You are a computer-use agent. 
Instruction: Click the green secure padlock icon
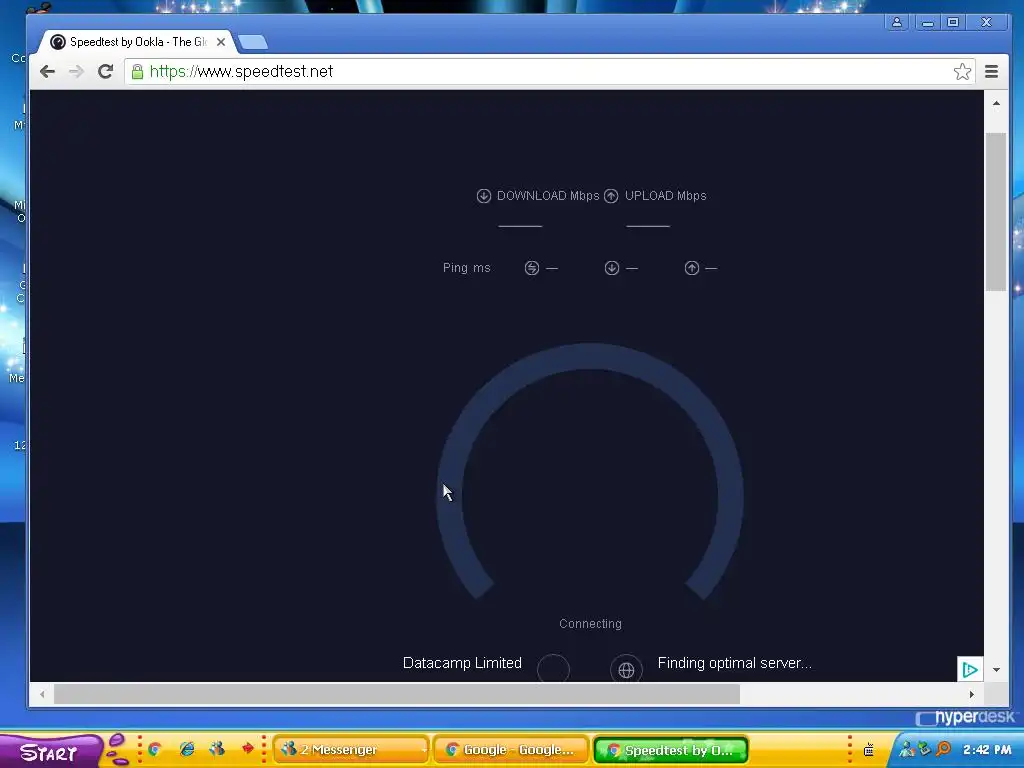[137, 71]
